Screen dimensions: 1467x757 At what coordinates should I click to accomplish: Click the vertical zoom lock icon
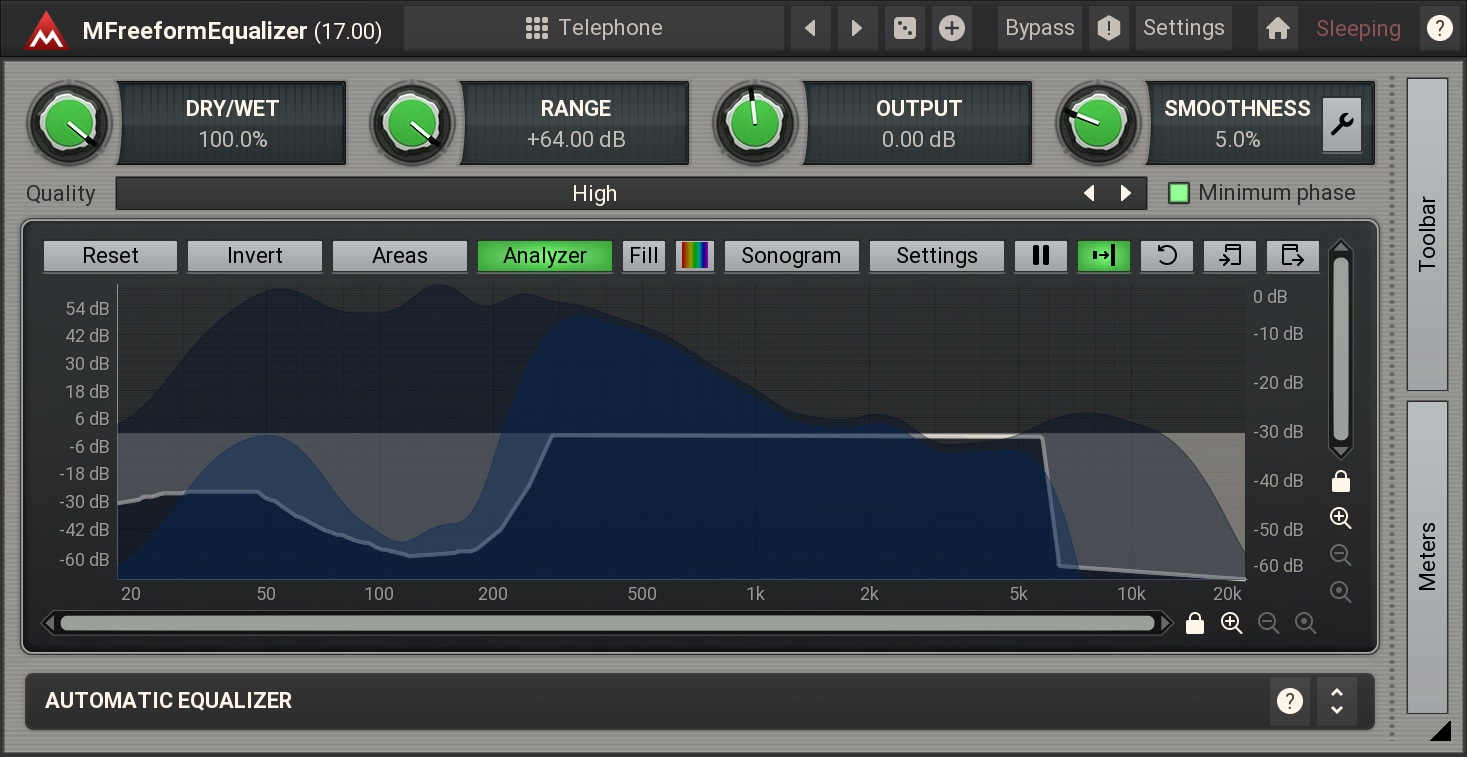(x=1340, y=482)
